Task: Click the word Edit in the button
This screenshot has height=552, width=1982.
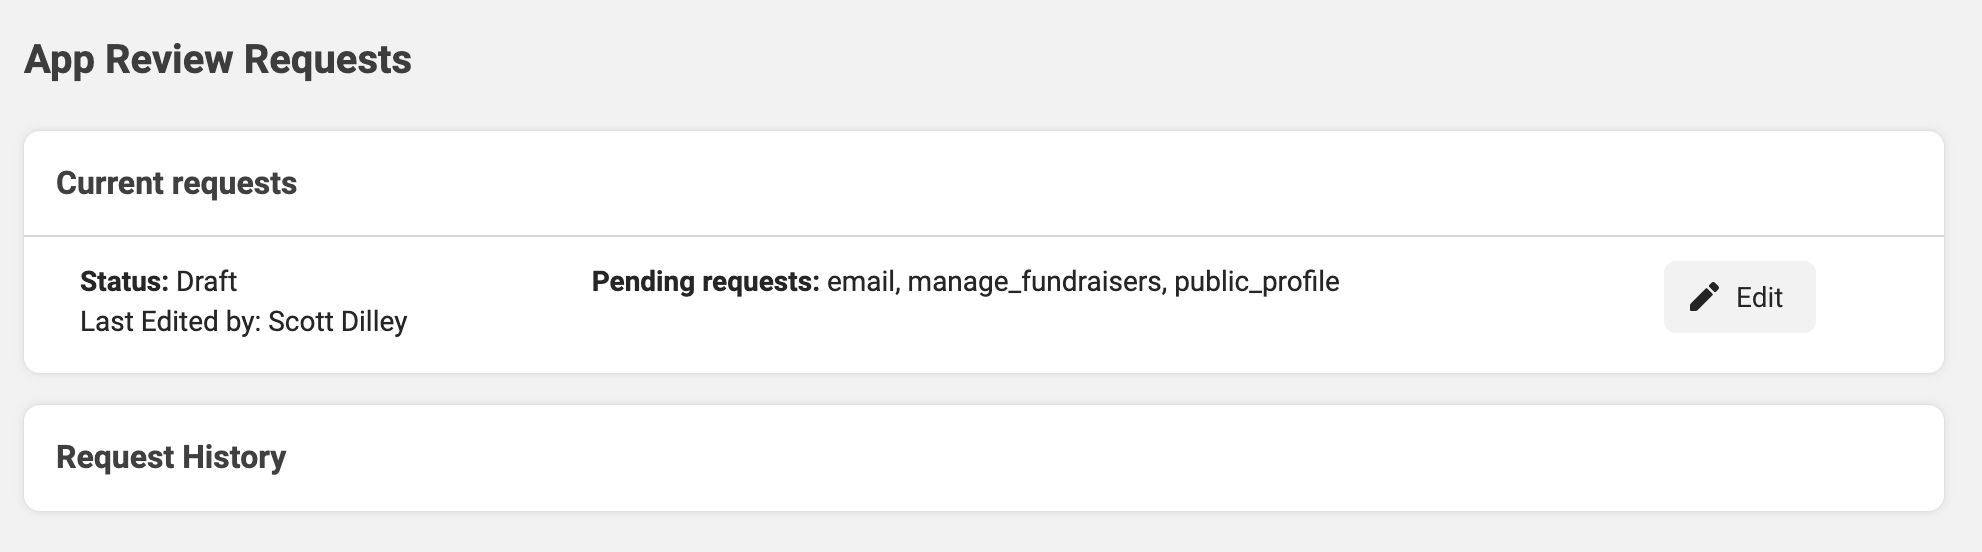Action: [x=1759, y=297]
